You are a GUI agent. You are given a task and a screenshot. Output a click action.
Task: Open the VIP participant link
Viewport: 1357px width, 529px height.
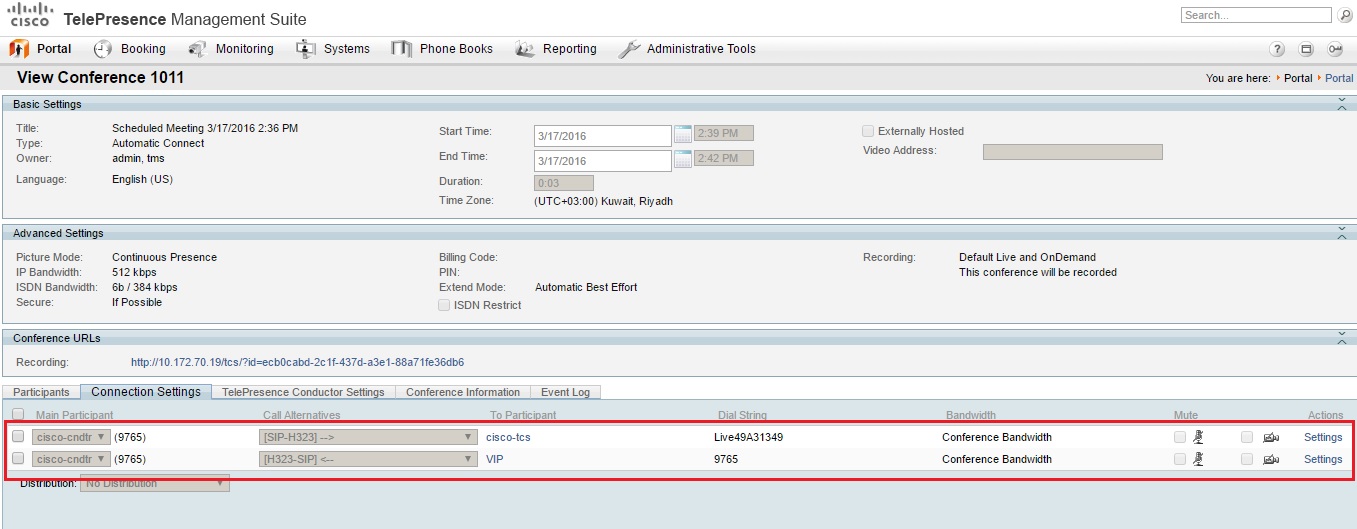495,459
